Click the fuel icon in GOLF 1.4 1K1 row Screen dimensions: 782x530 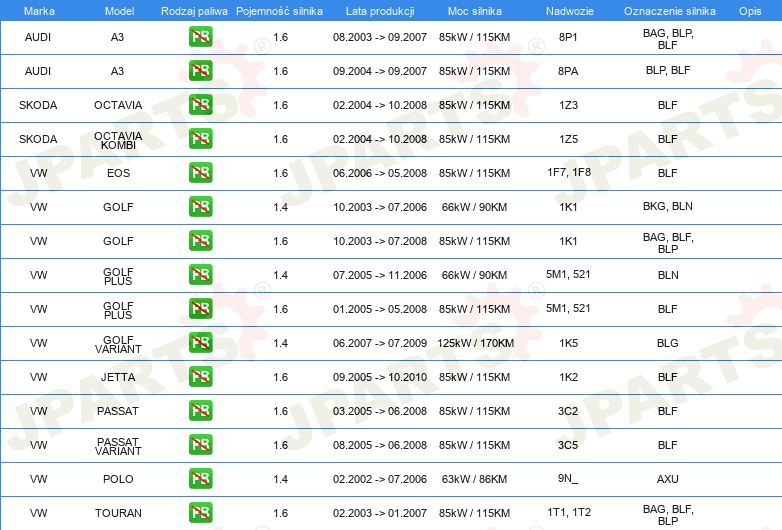click(x=200, y=207)
